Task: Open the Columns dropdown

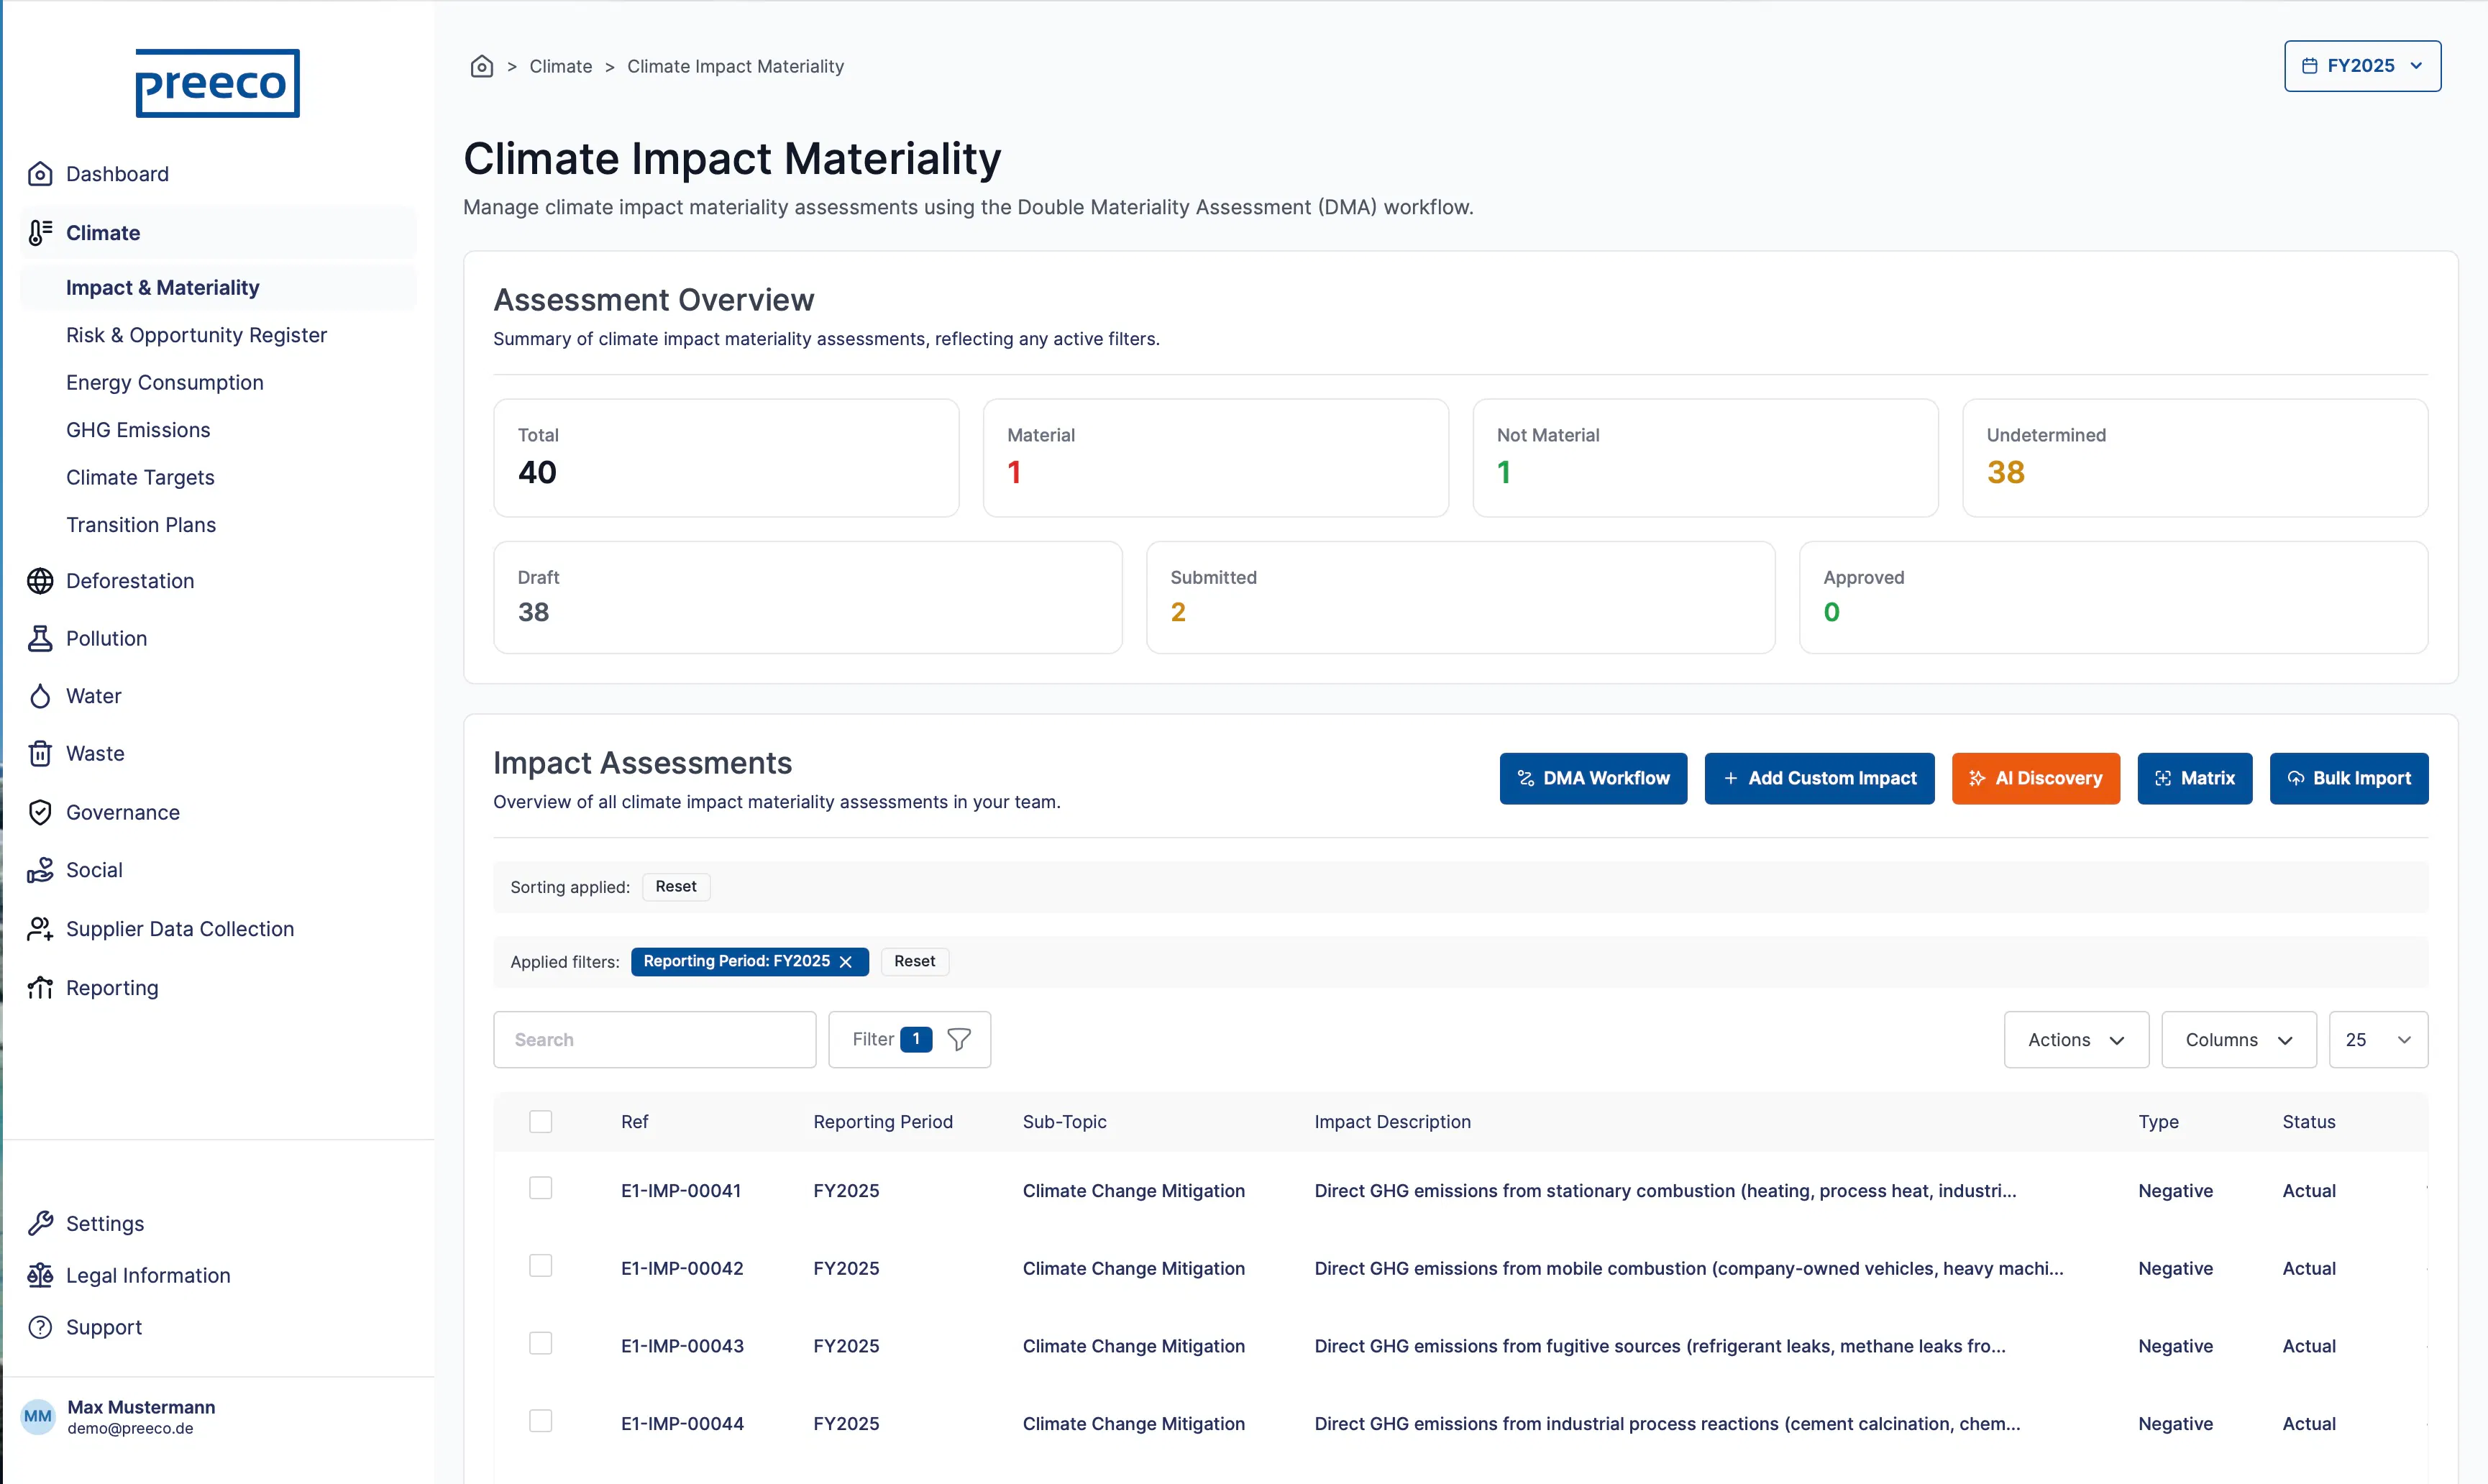Action: 2239,1040
